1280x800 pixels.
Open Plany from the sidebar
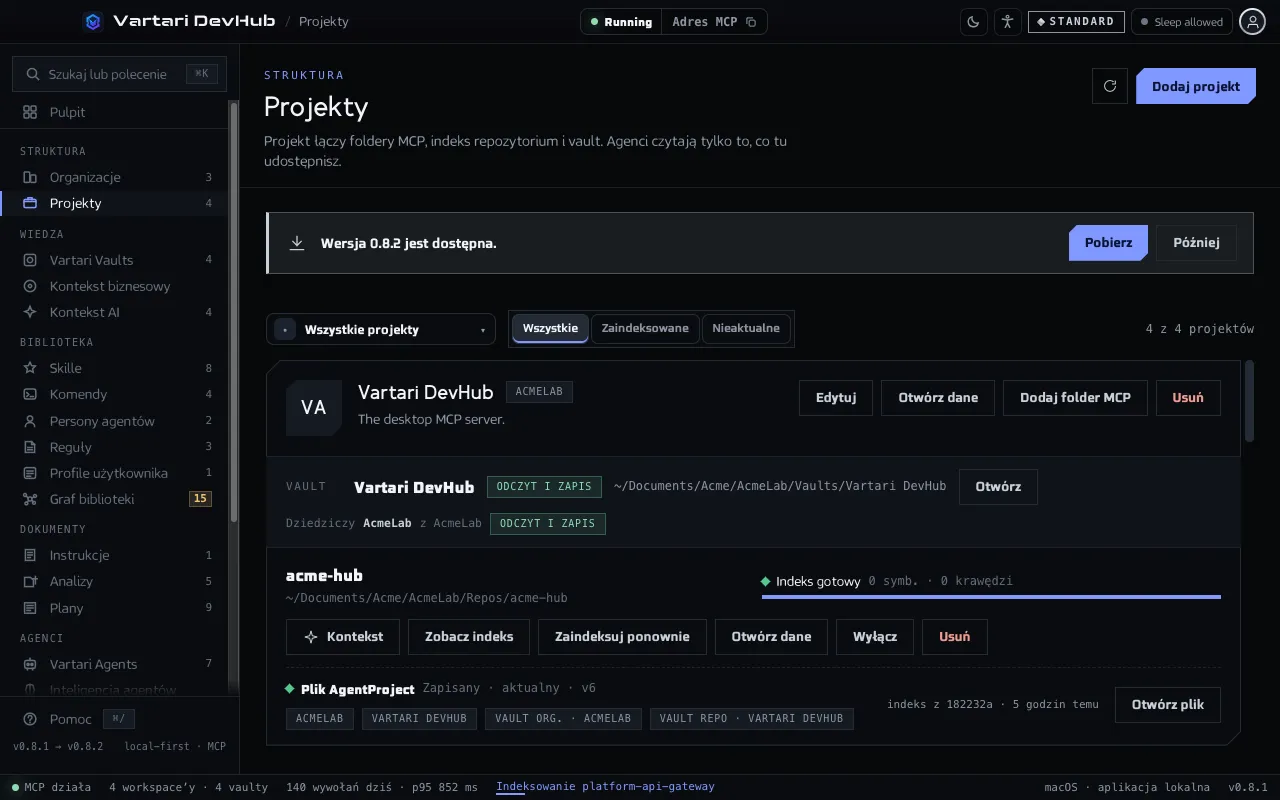[114, 608]
